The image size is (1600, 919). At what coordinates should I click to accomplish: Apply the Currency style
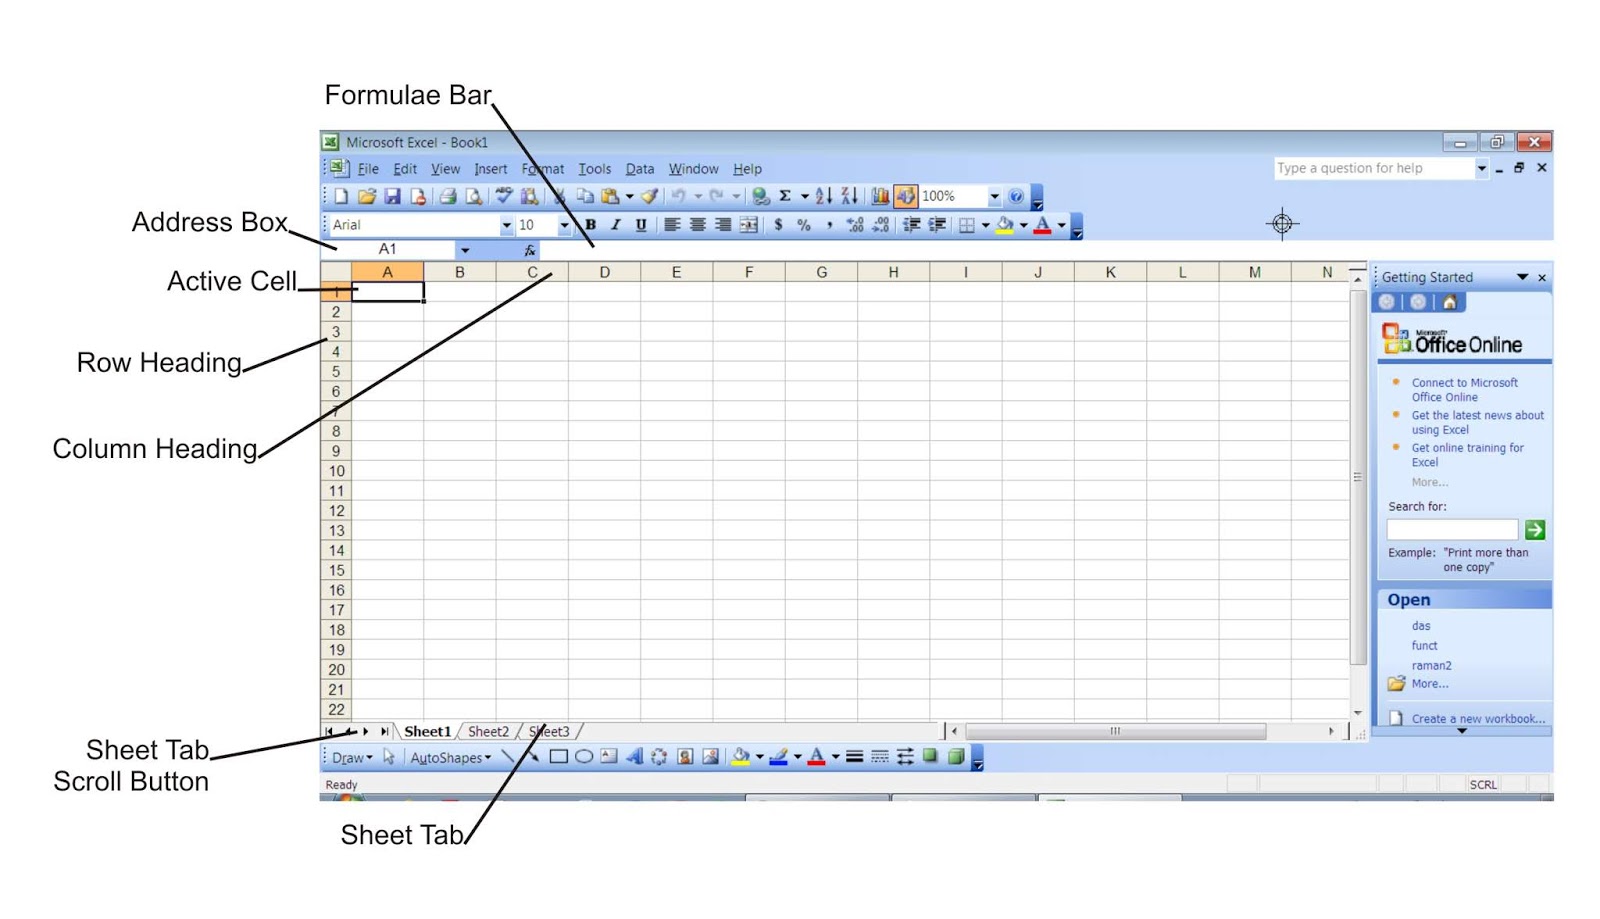pos(778,226)
